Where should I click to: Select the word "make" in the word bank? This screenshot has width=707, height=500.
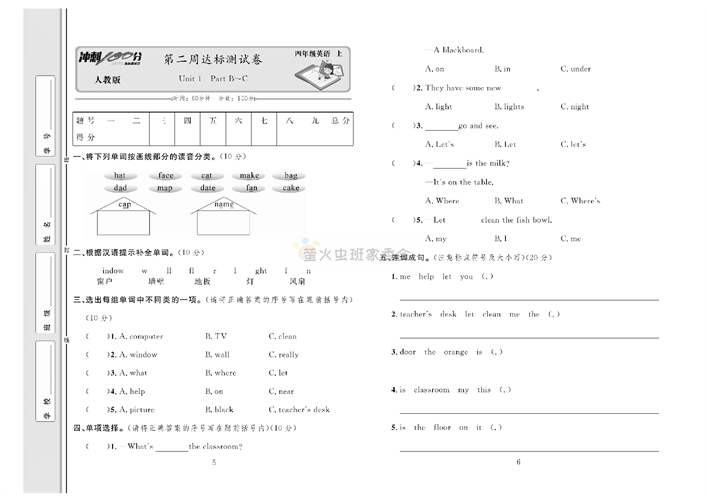coord(249,175)
